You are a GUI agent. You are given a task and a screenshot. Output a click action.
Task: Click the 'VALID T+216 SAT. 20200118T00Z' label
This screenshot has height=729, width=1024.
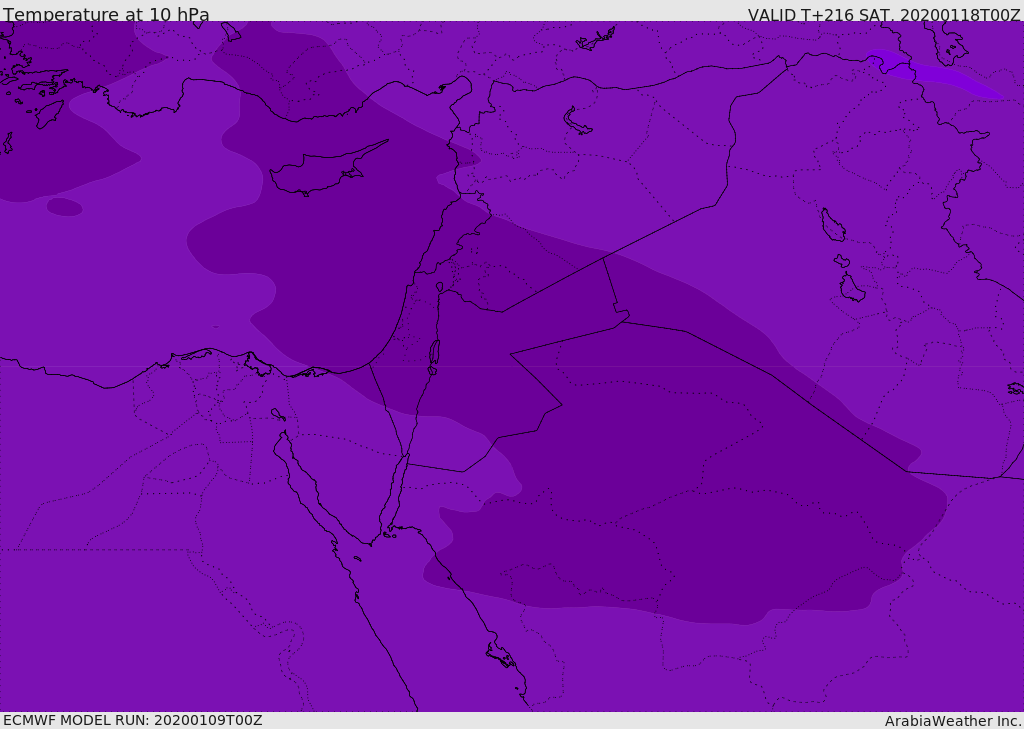(x=884, y=15)
